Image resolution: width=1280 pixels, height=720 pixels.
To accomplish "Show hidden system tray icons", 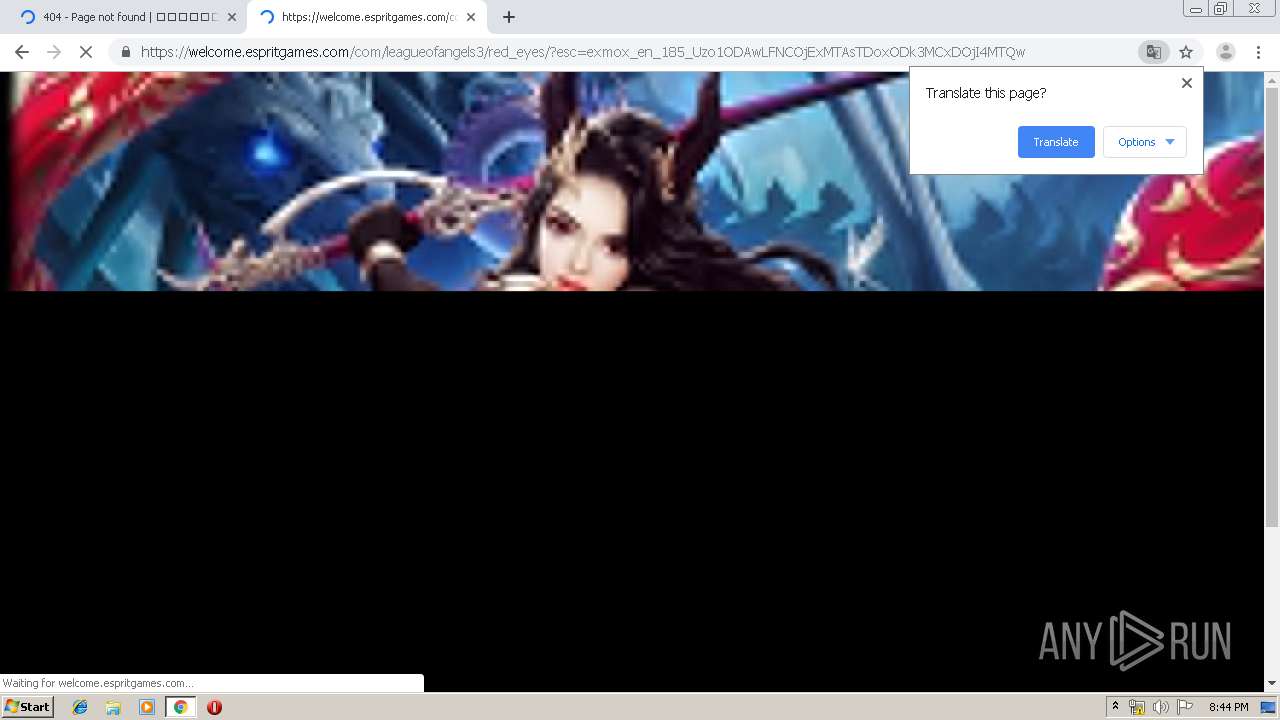I will [1115, 707].
